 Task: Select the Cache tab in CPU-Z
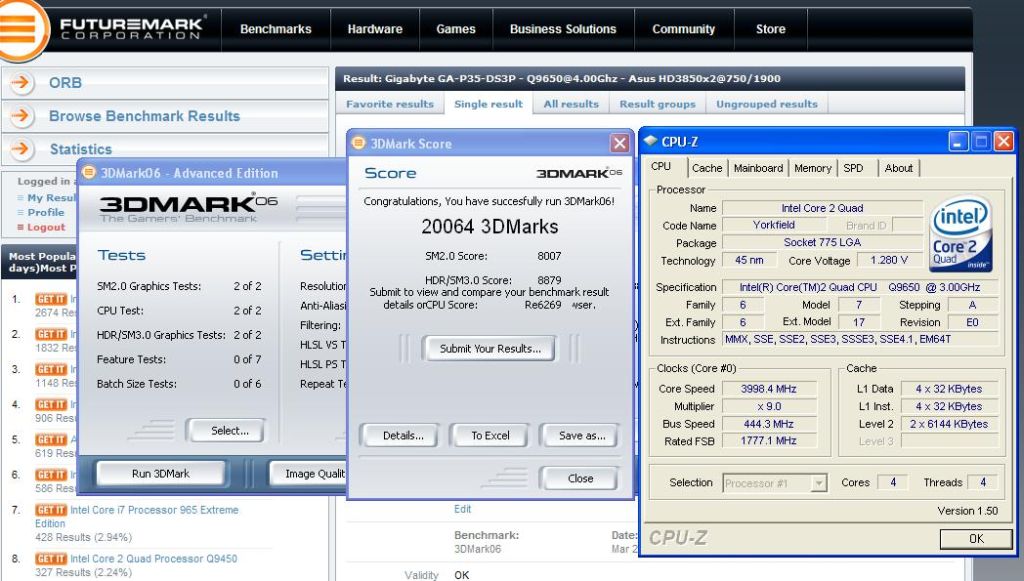point(707,168)
